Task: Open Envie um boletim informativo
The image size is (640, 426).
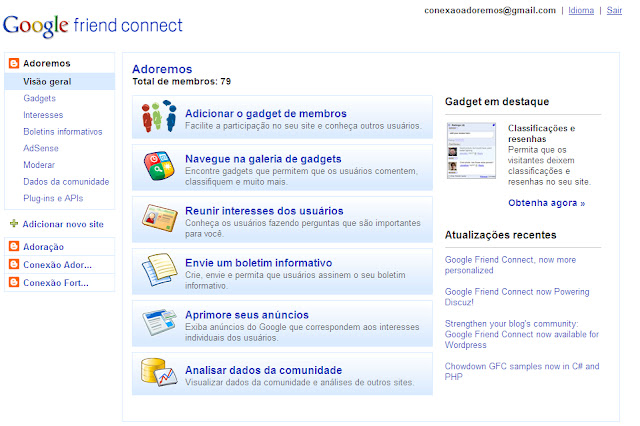Action: click(259, 263)
